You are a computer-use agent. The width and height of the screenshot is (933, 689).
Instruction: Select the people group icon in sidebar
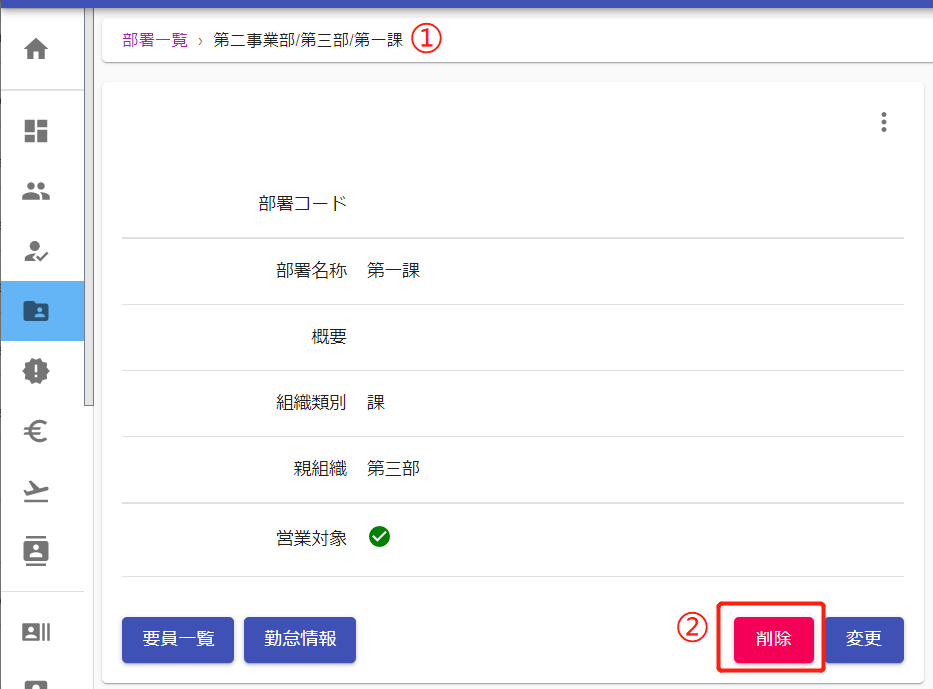click(x=36, y=191)
